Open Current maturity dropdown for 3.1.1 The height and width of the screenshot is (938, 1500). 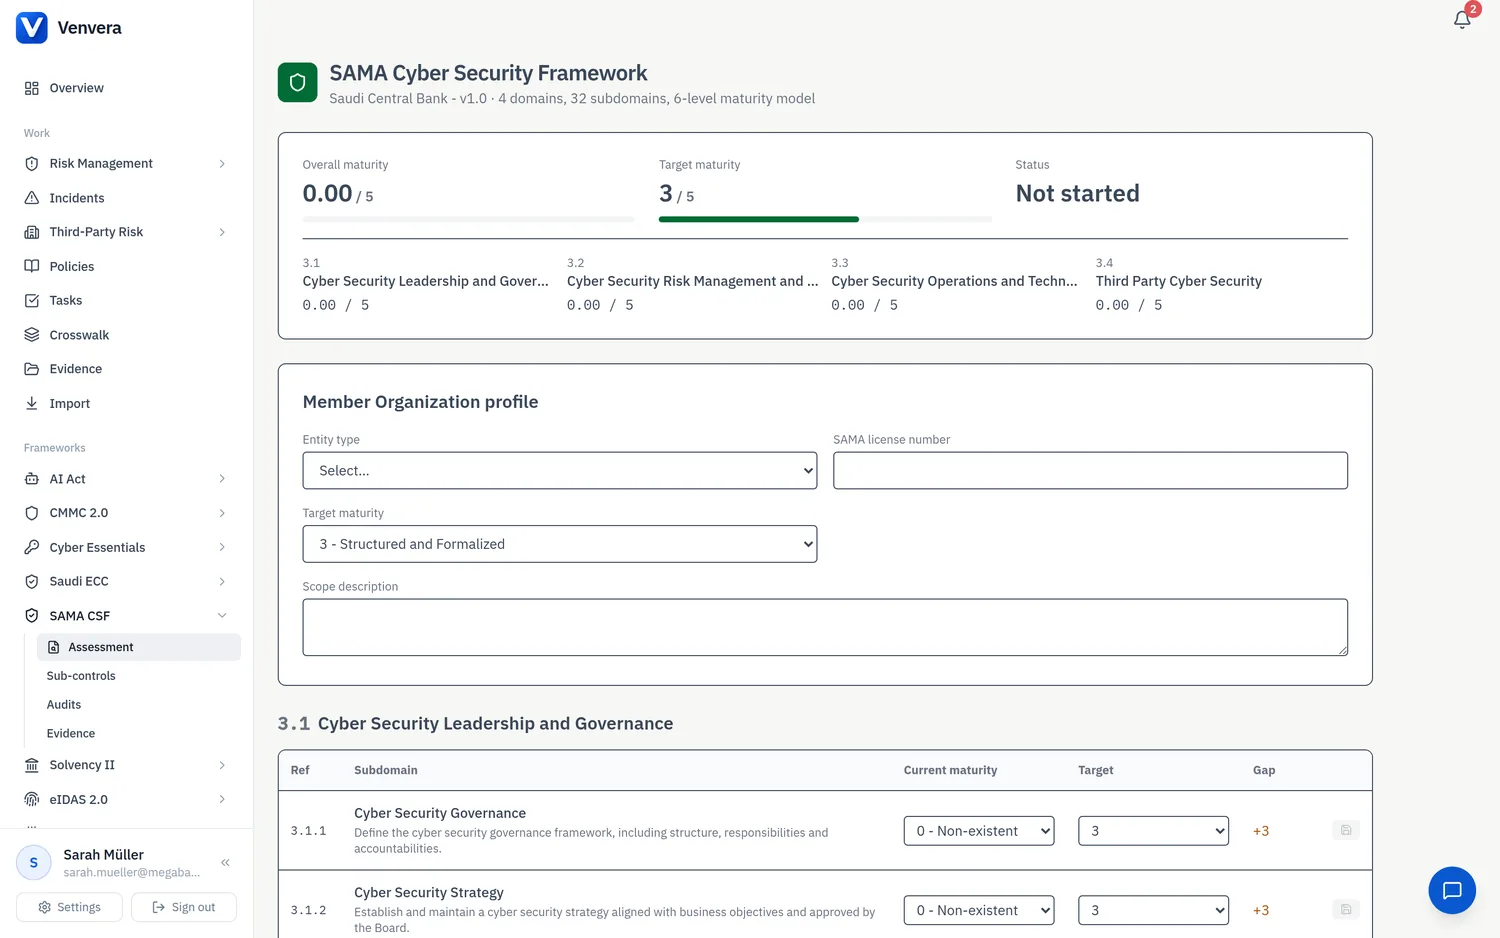click(979, 831)
